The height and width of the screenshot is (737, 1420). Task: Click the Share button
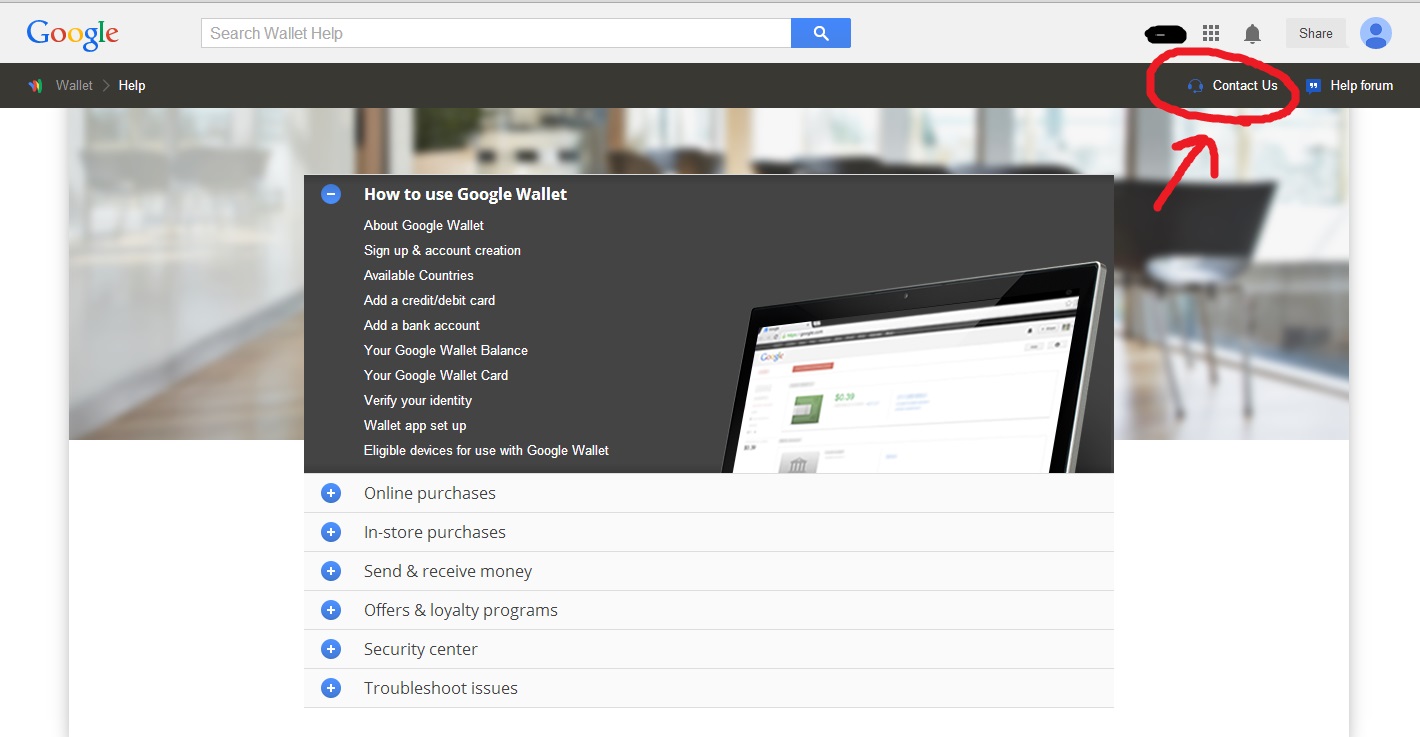tap(1316, 33)
